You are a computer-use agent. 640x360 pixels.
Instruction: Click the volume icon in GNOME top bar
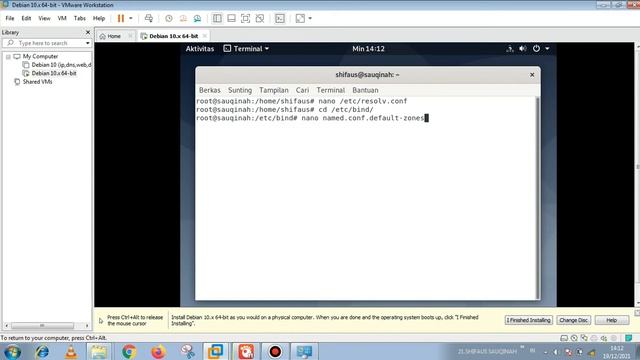pyautogui.click(x=523, y=49)
